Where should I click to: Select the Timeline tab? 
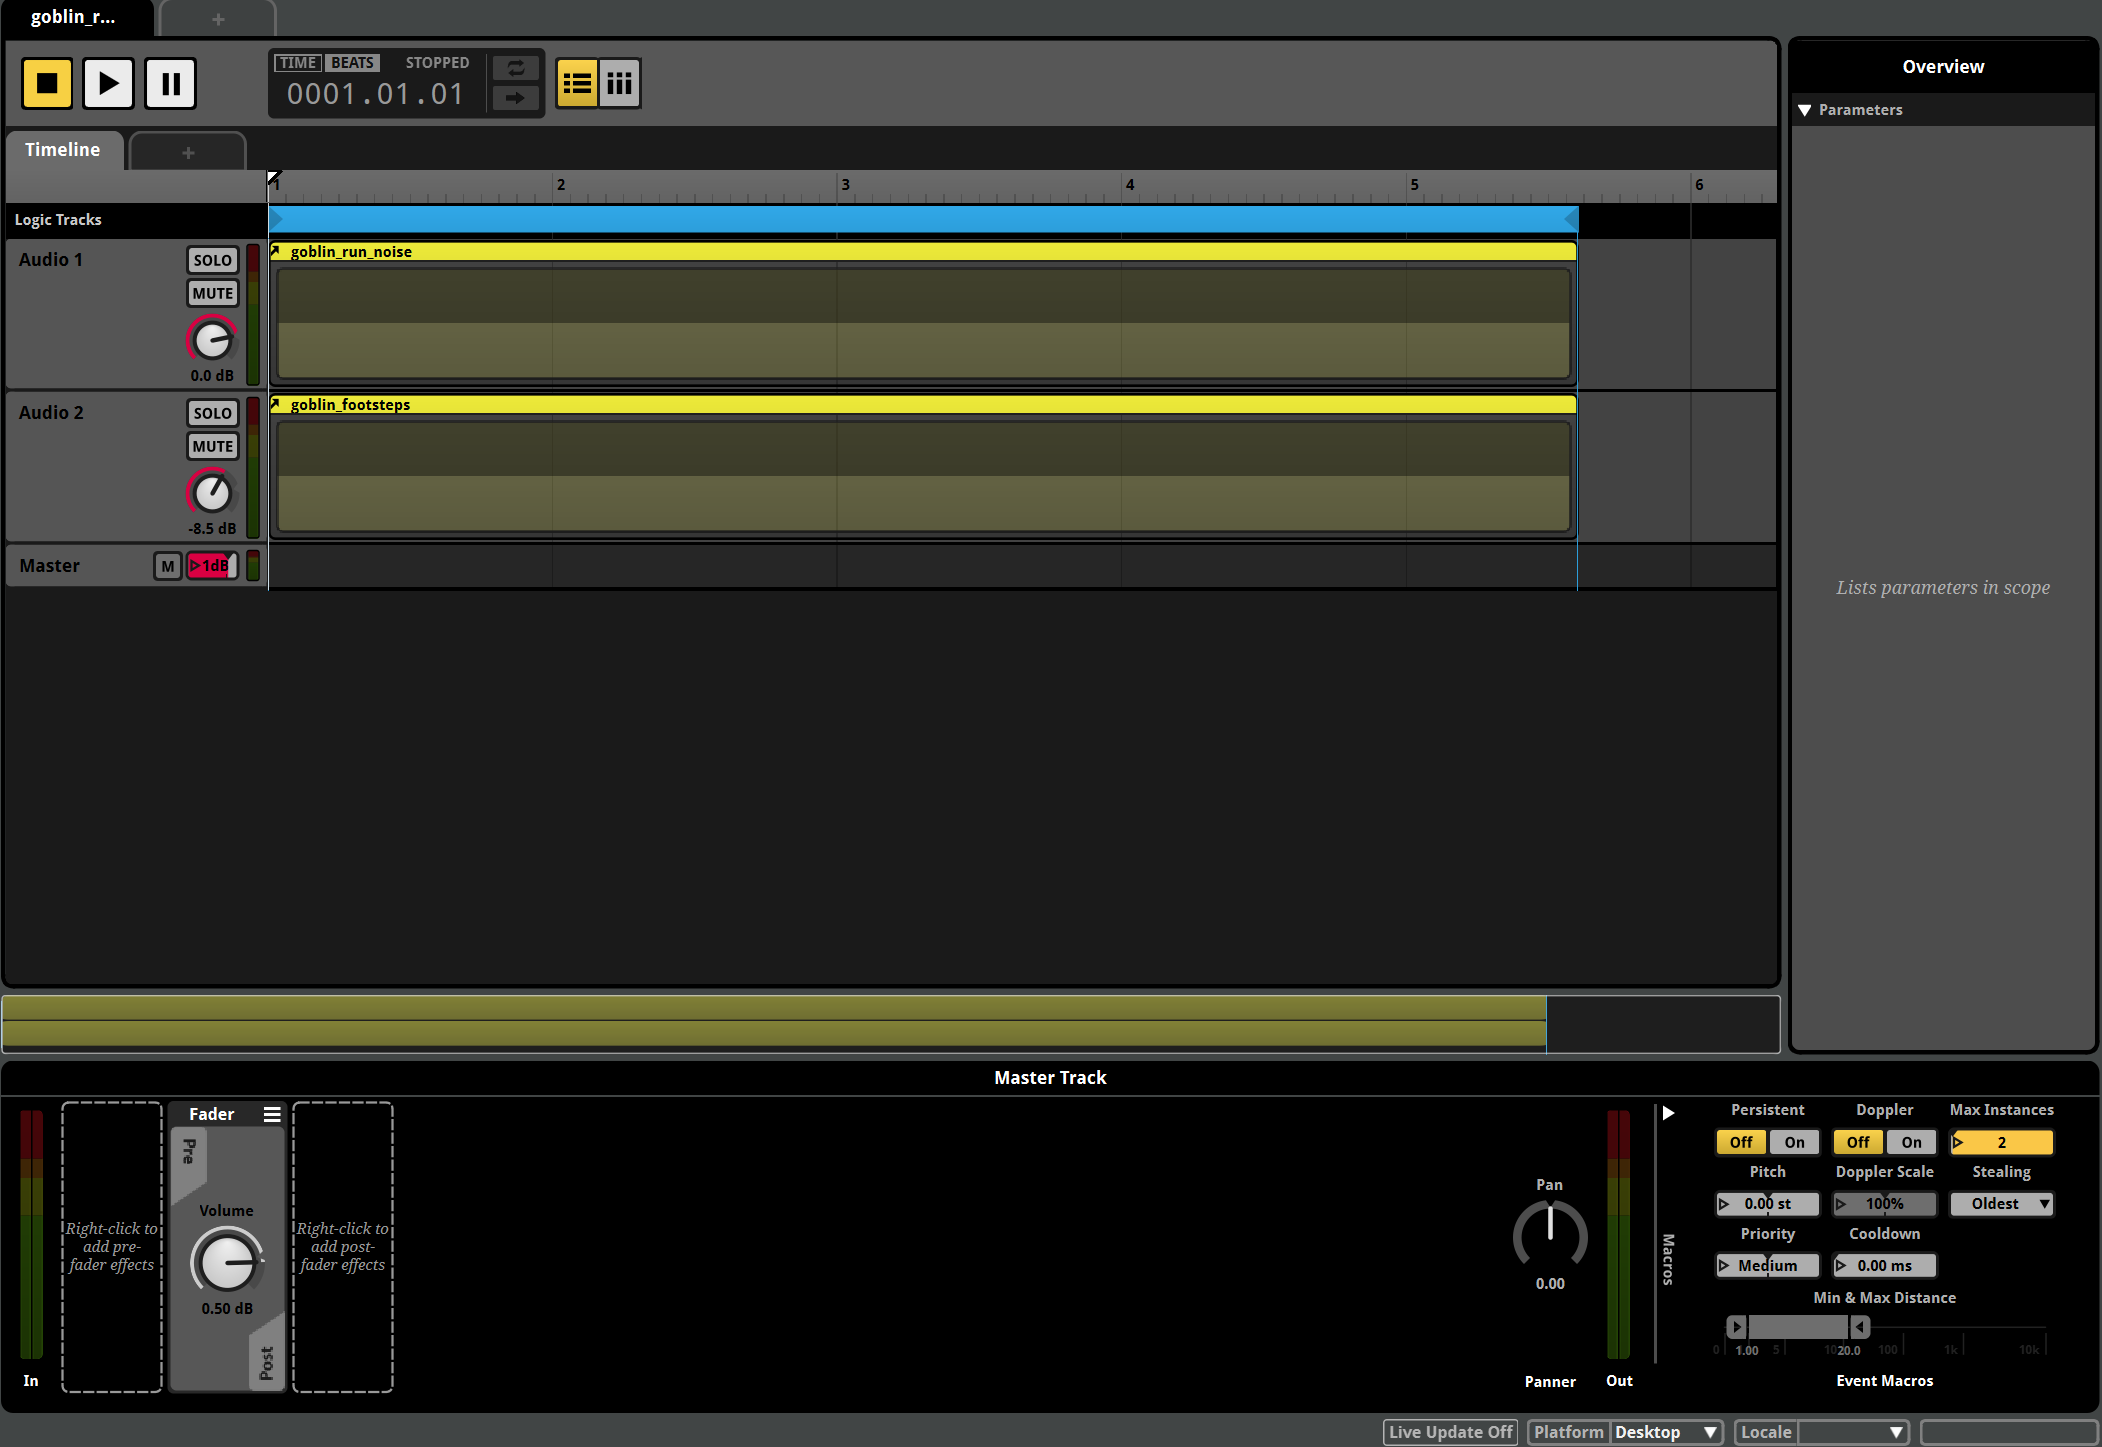click(63, 150)
